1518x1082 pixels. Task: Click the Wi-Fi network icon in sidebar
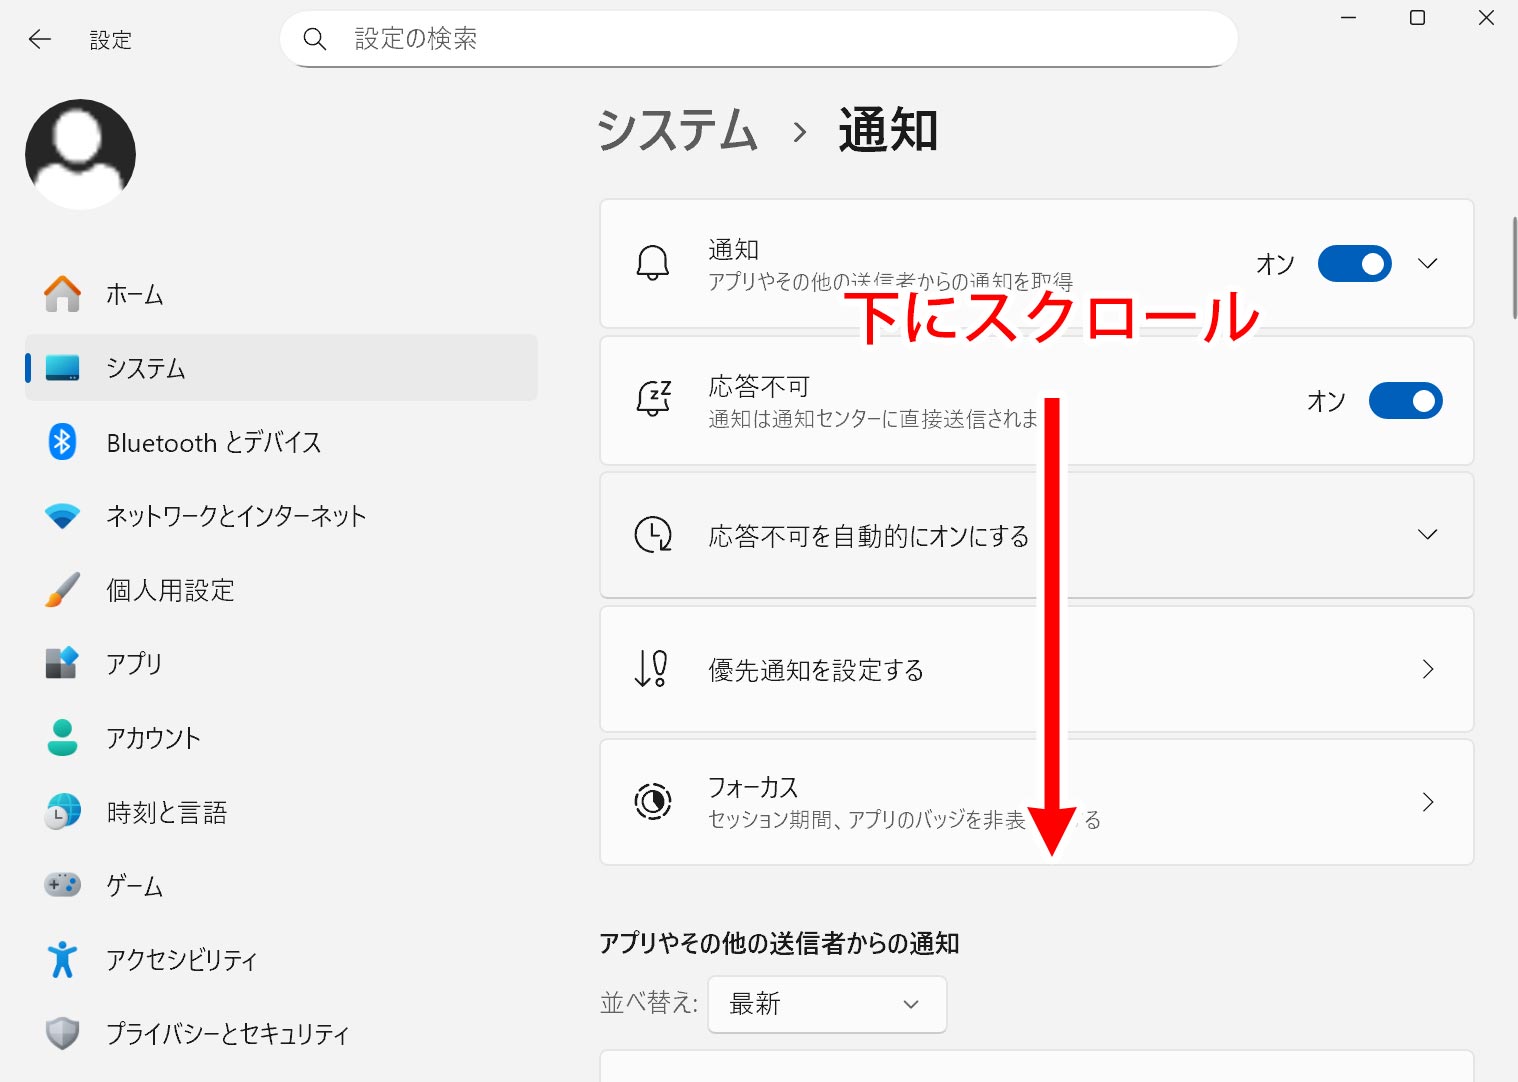click(x=62, y=516)
